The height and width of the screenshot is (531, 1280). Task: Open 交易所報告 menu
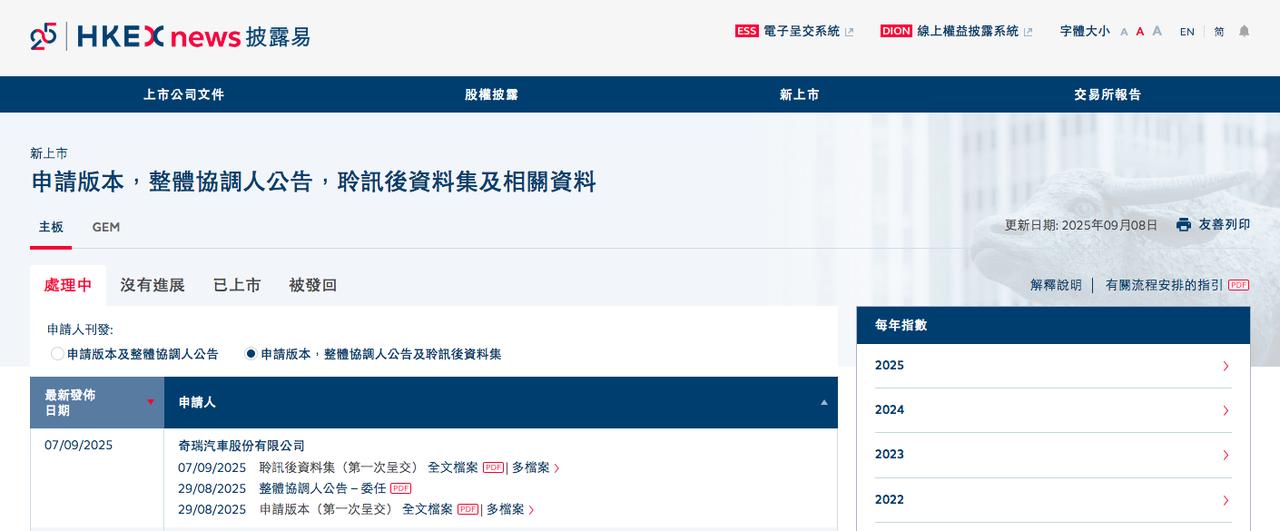click(x=1108, y=94)
